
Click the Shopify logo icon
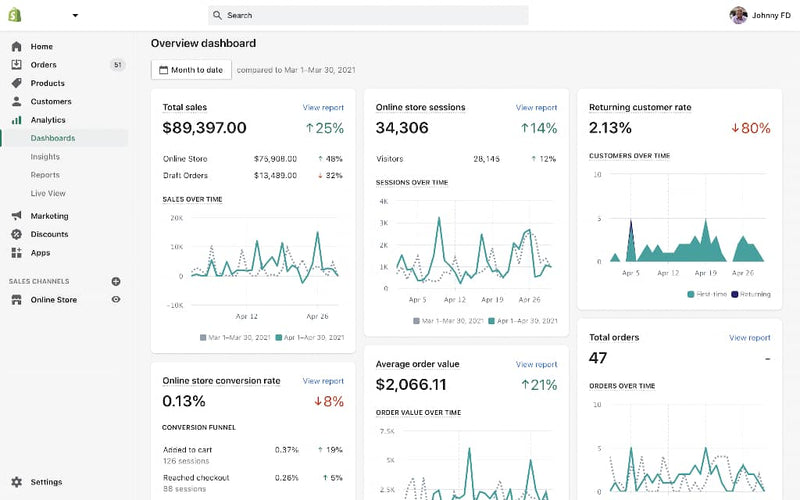coord(17,15)
